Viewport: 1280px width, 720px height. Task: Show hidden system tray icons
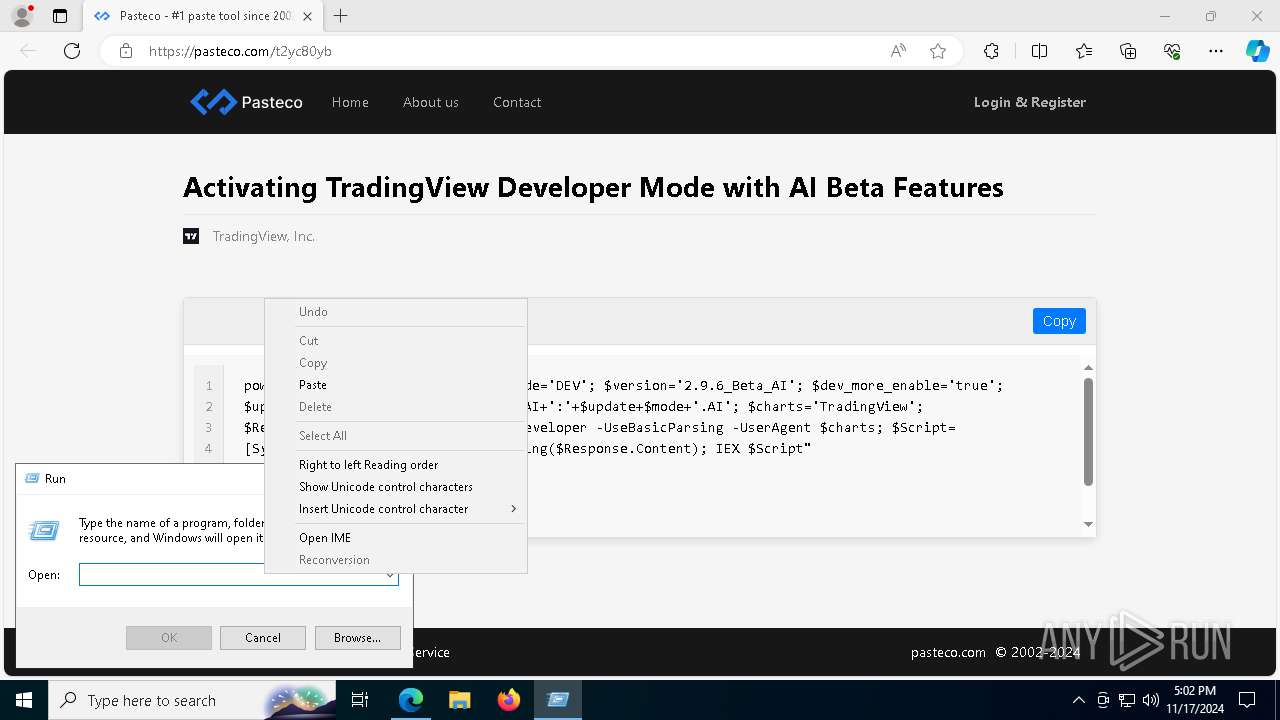pos(1078,700)
